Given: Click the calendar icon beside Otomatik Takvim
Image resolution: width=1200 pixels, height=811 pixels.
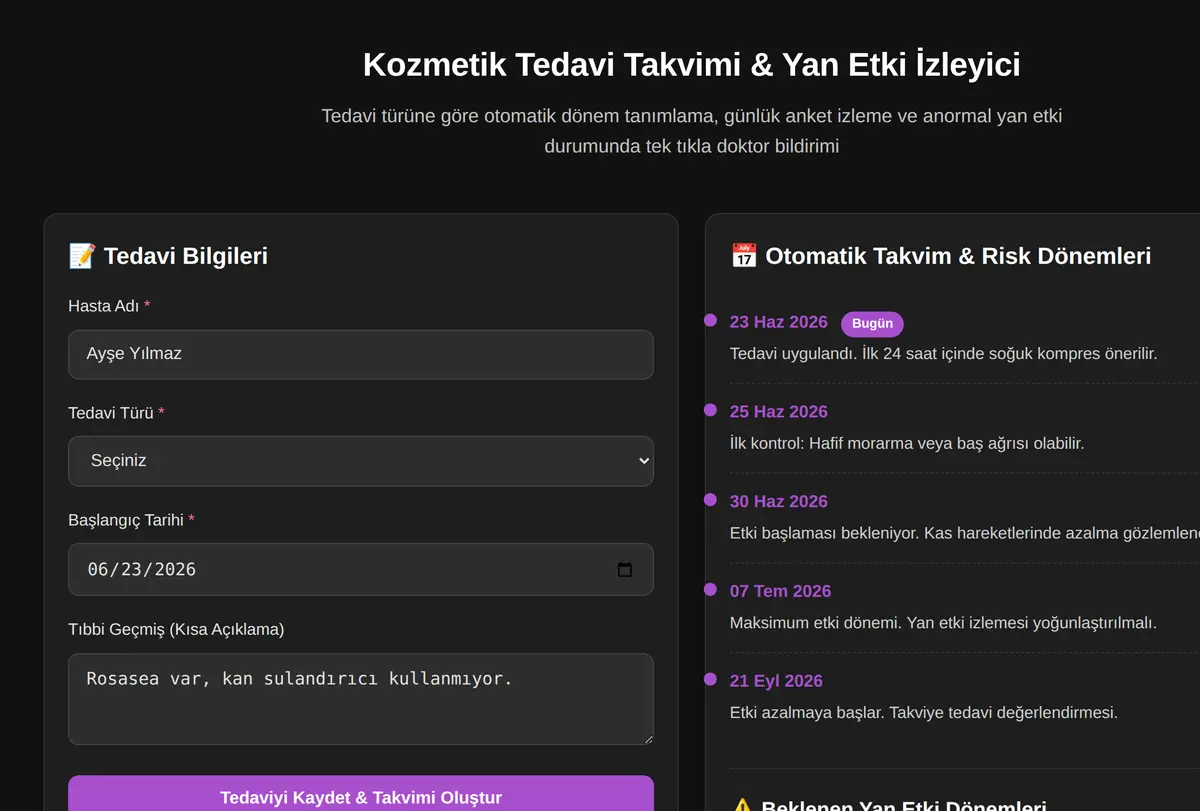Looking at the screenshot, I should 744,256.
